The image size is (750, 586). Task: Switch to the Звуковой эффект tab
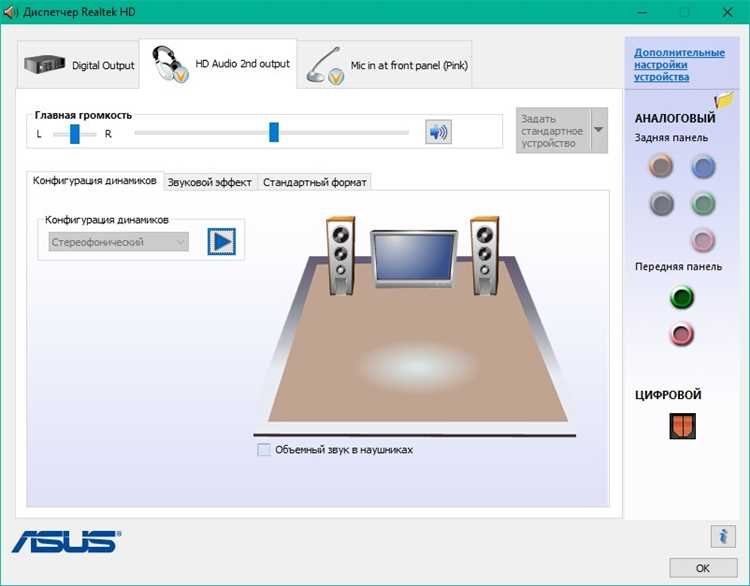click(210, 182)
